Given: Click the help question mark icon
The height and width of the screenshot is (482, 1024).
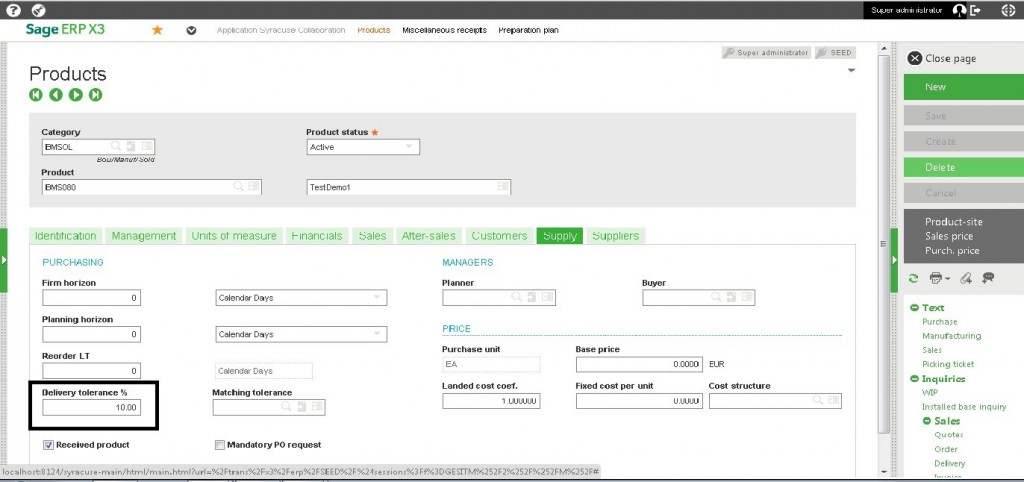Looking at the screenshot, I should [14, 10].
